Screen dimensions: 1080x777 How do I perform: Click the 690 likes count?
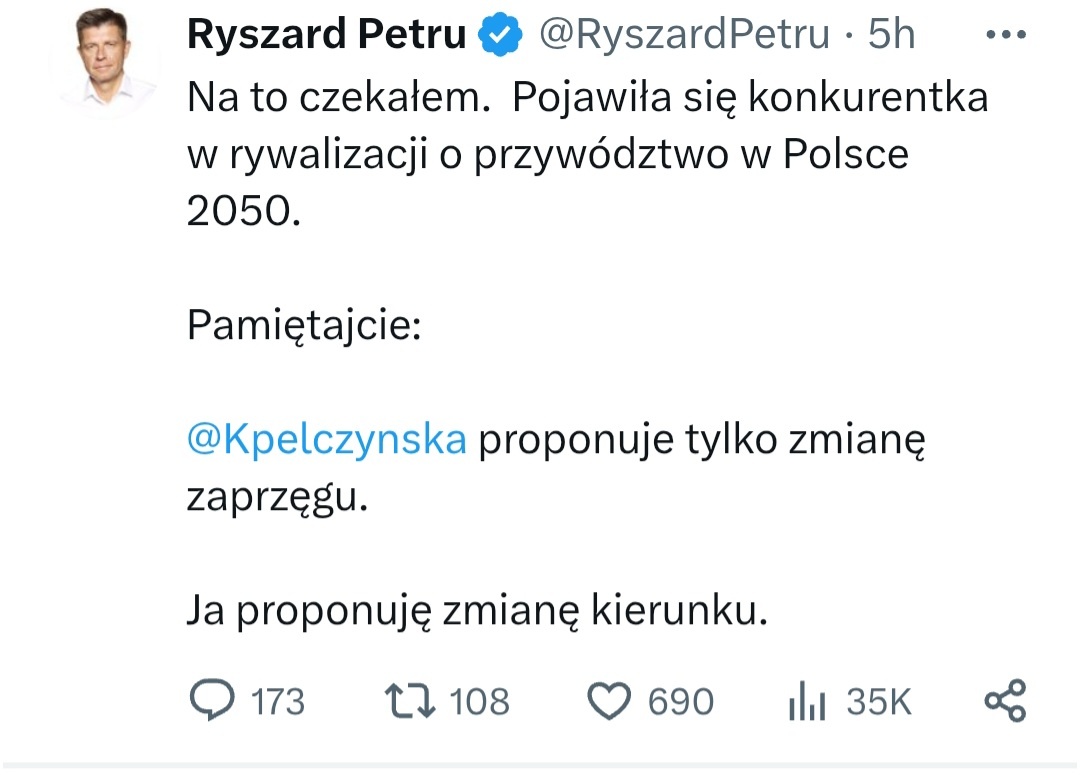click(680, 702)
